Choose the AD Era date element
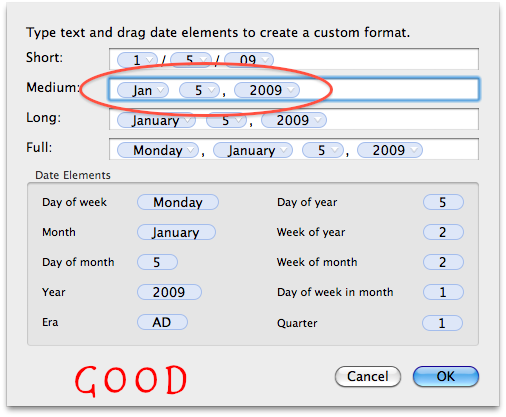The height and width of the screenshot is (417, 506). [162, 322]
